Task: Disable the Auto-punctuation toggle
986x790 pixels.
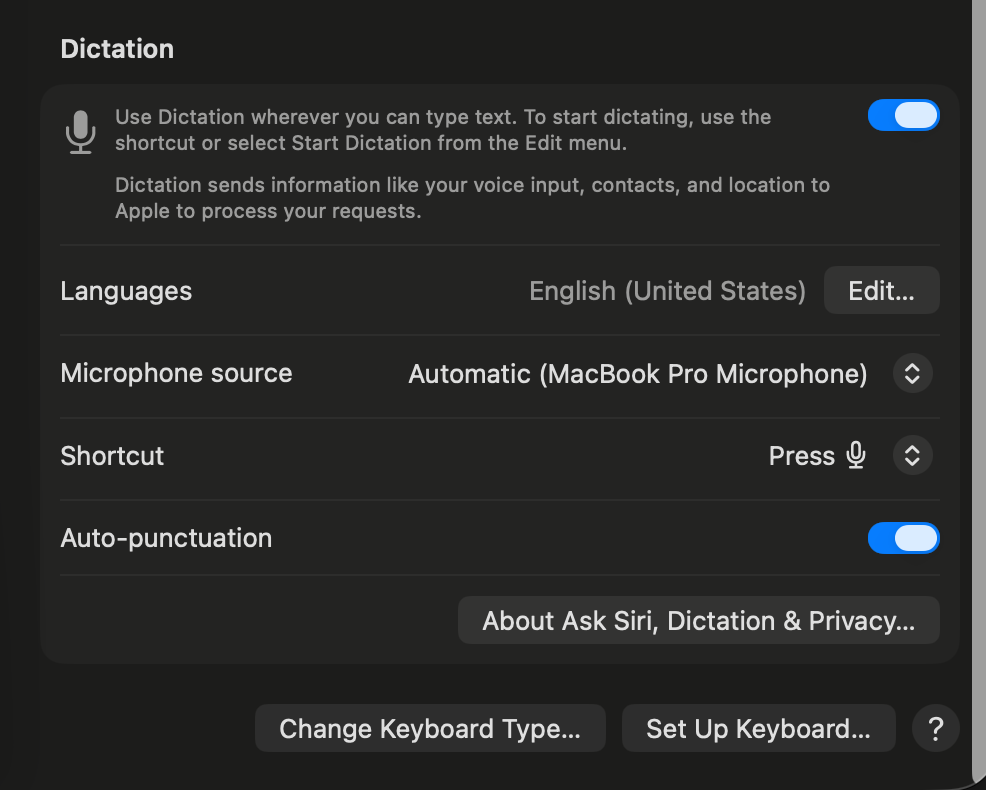Action: tap(903, 538)
